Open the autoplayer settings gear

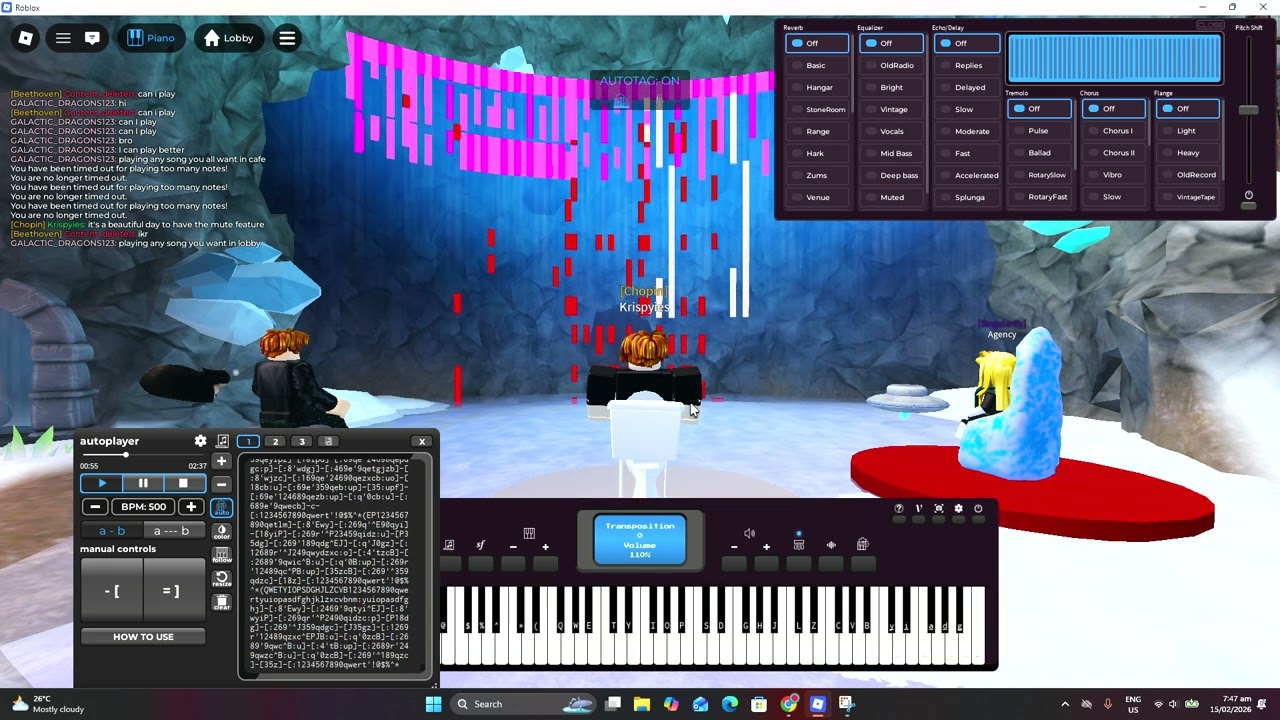pyautogui.click(x=200, y=441)
